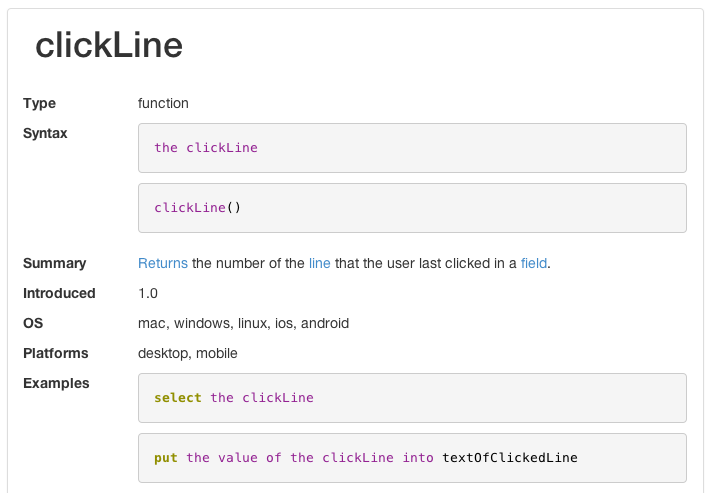Click the "put" keyword in the example
The height and width of the screenshot is (493, 714).
[x=166, y=458]
